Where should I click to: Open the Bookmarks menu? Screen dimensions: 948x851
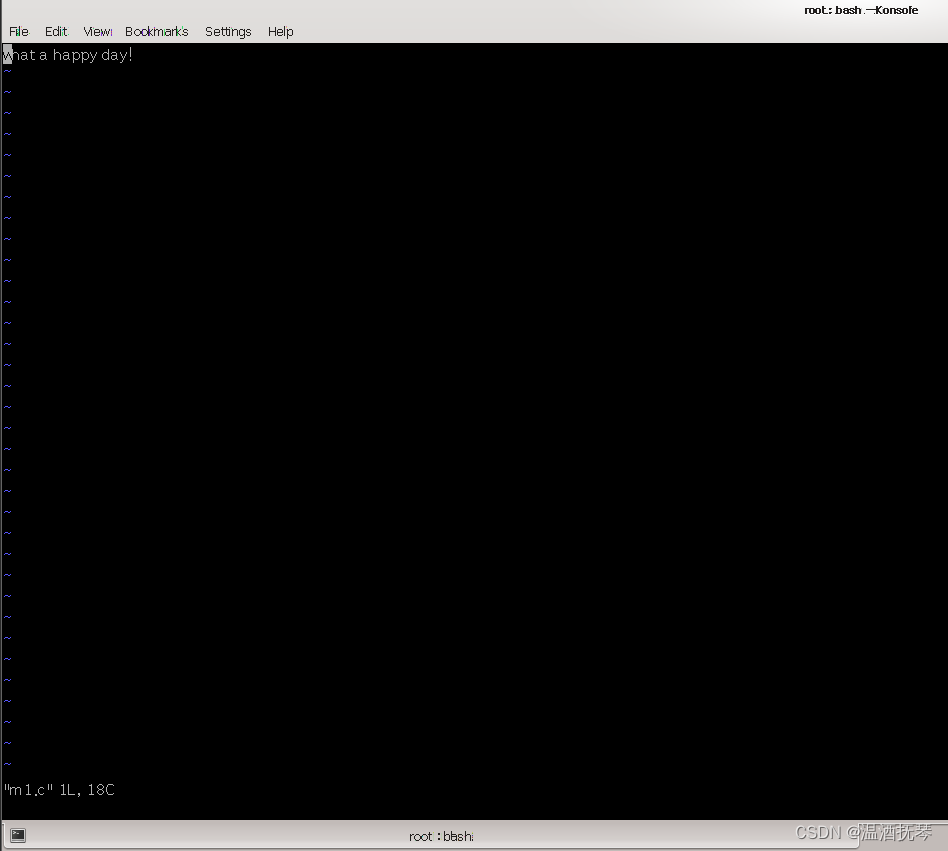click(156, 31)
